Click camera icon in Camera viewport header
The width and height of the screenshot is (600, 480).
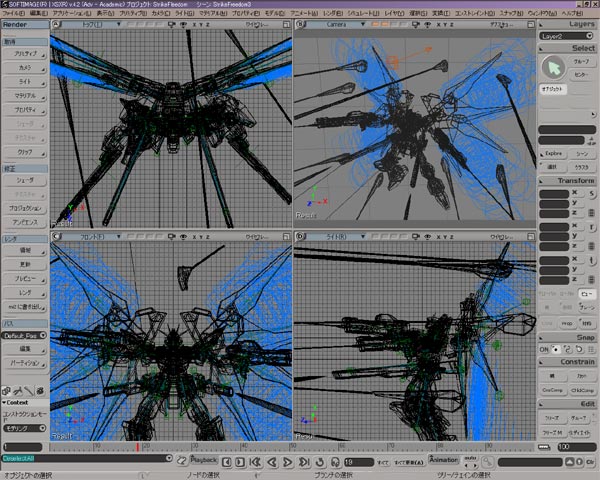coord(416,24)
